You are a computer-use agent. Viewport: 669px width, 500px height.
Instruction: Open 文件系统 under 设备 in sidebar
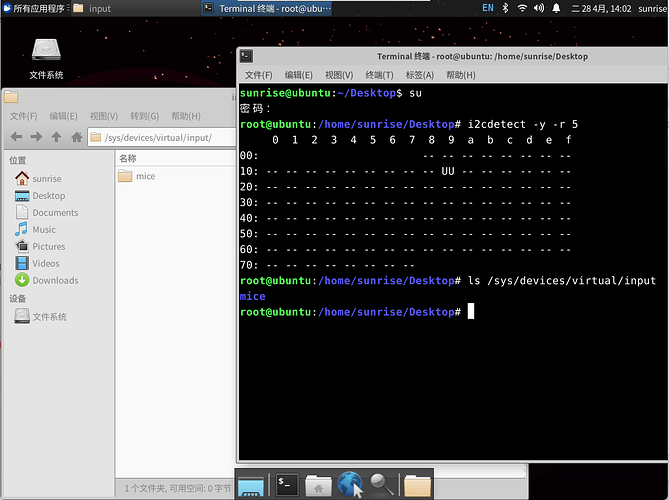click(41, 317)
